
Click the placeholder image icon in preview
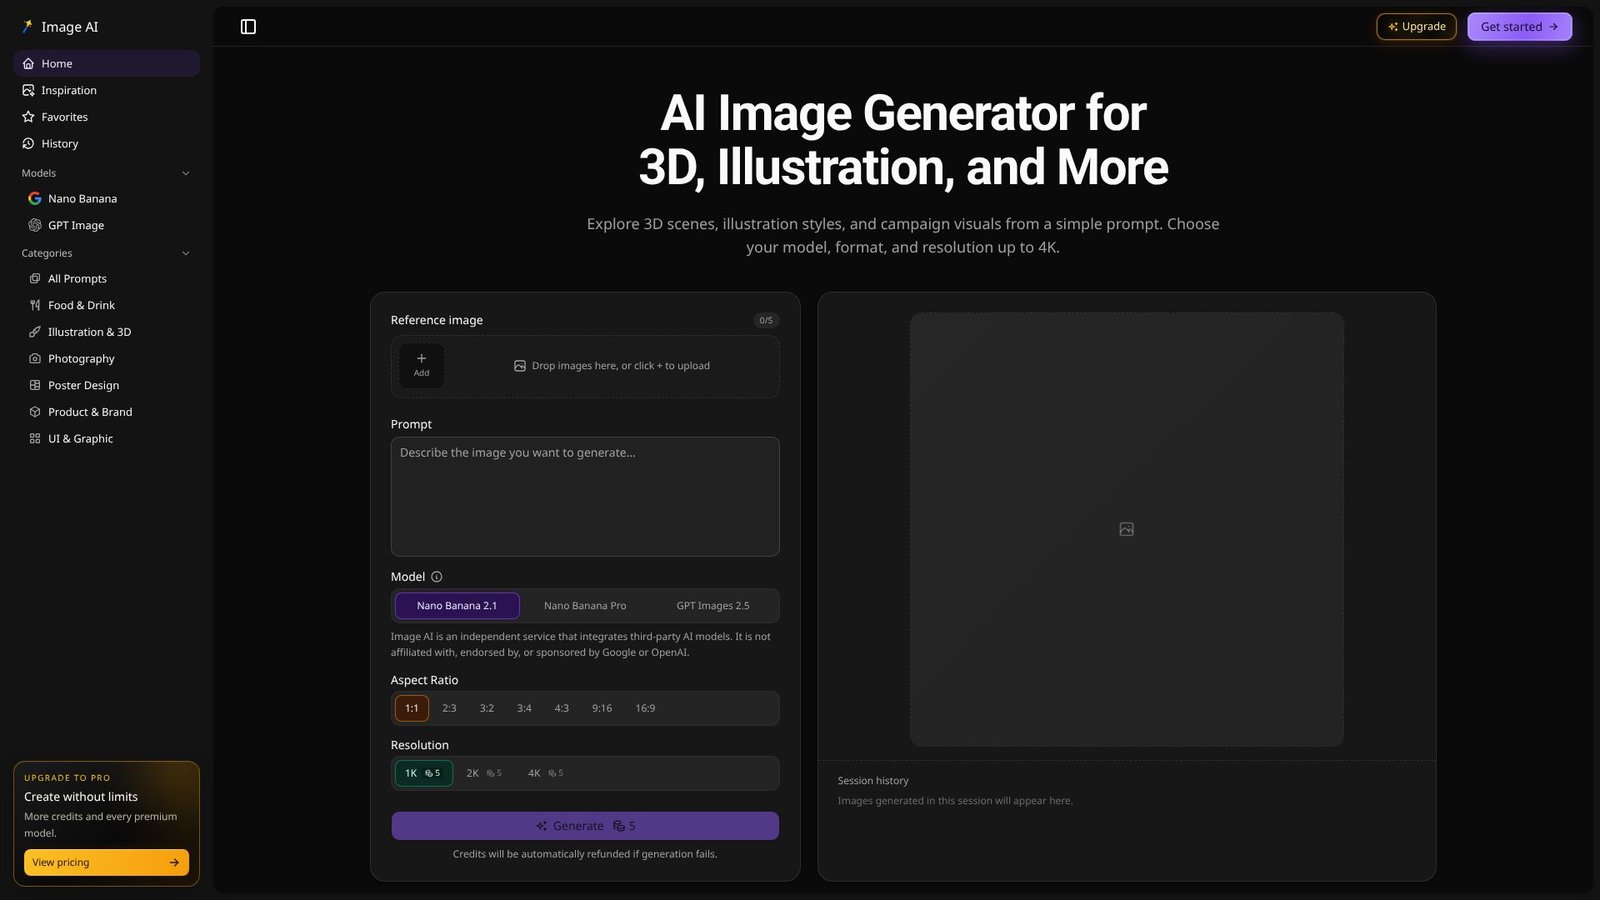1127,529
